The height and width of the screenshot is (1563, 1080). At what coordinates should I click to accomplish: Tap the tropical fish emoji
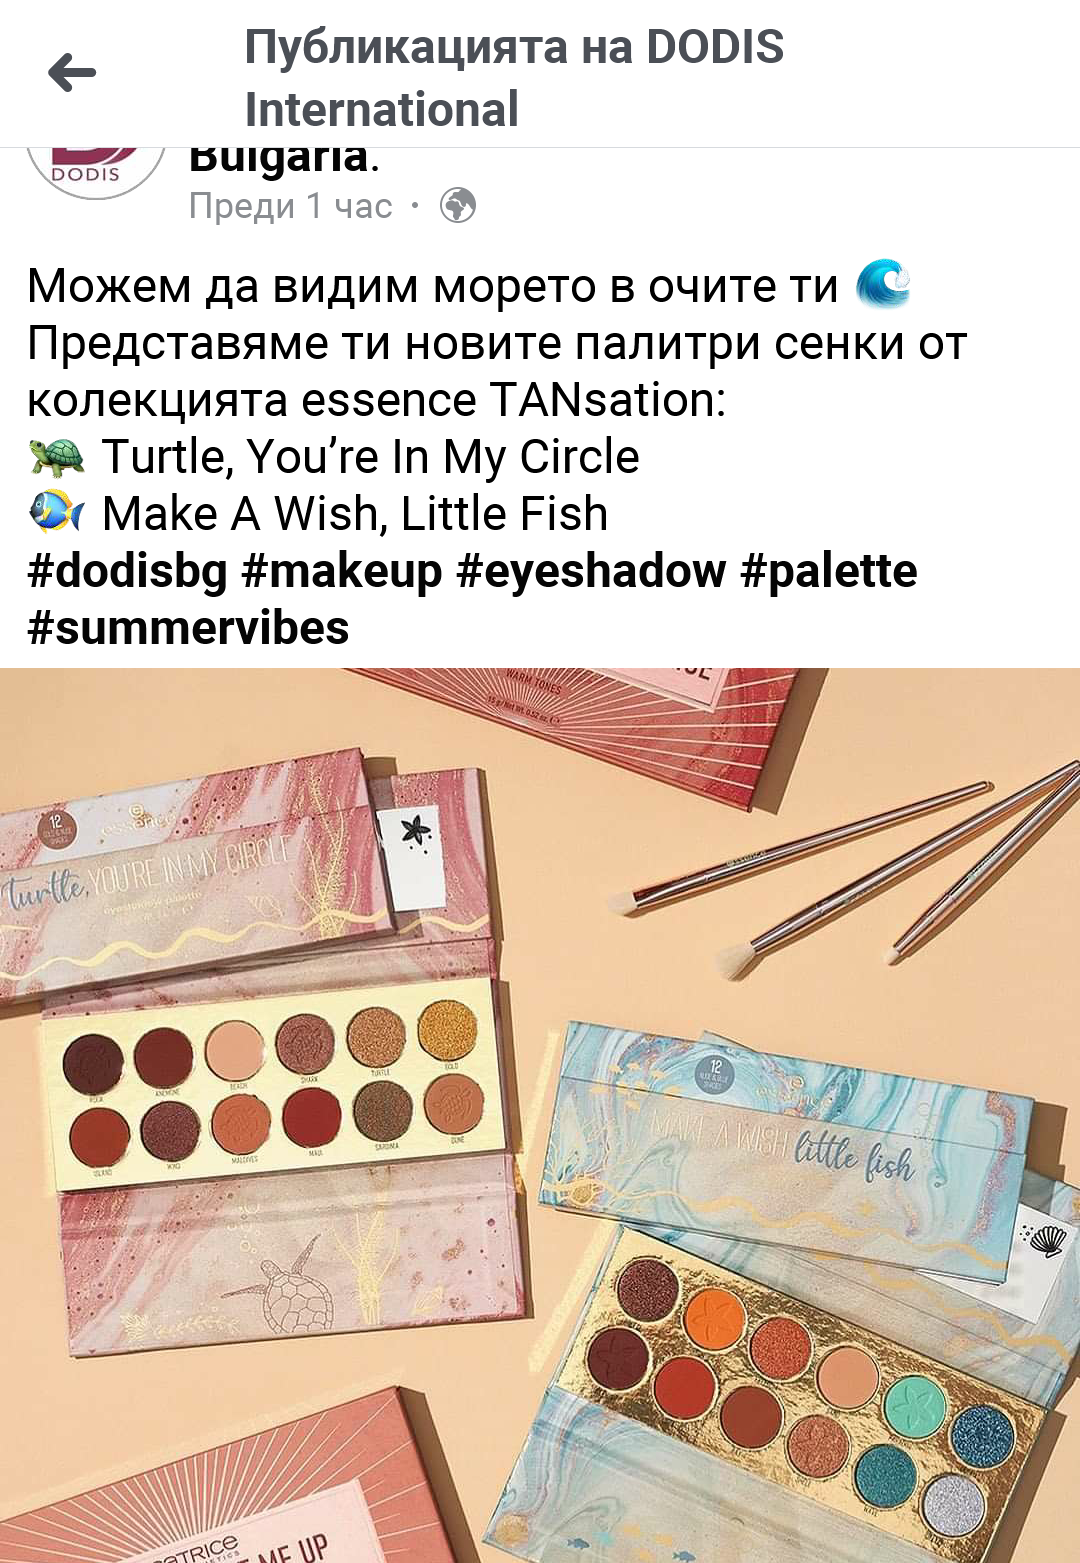click(57, 513)
